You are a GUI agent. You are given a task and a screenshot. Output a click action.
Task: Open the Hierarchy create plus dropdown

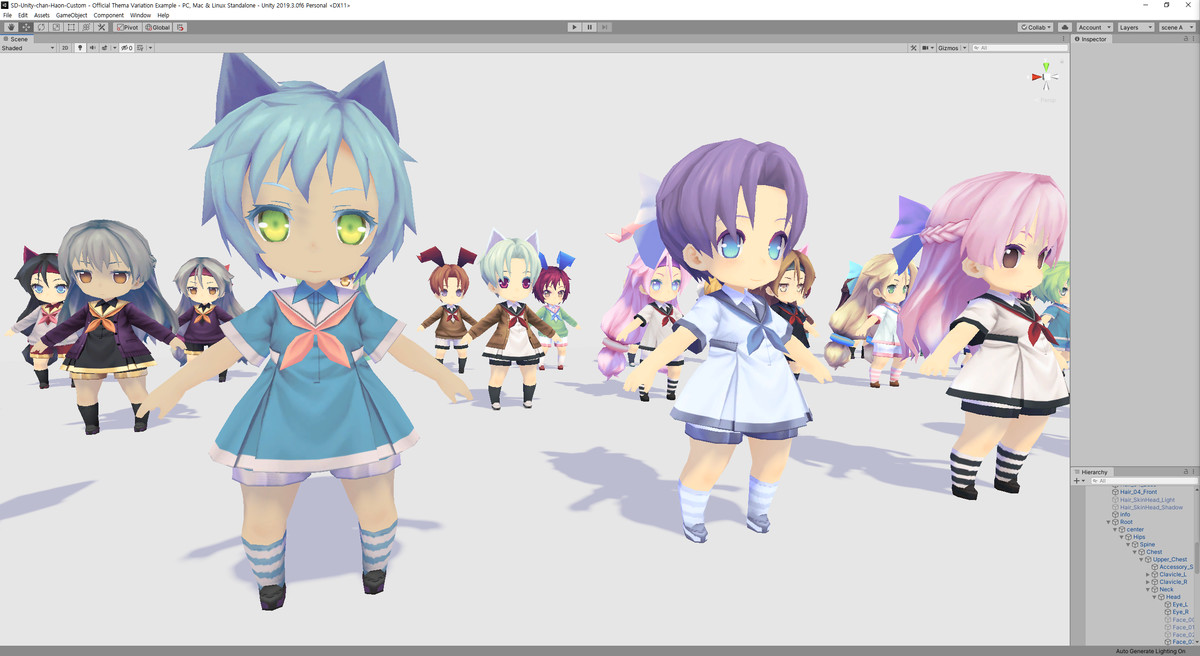point(1080,481)
